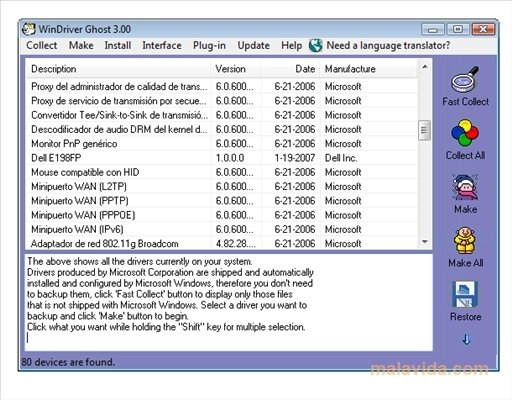Select 'Minipuerto WAN (PPTP)' row

[222, 201]
